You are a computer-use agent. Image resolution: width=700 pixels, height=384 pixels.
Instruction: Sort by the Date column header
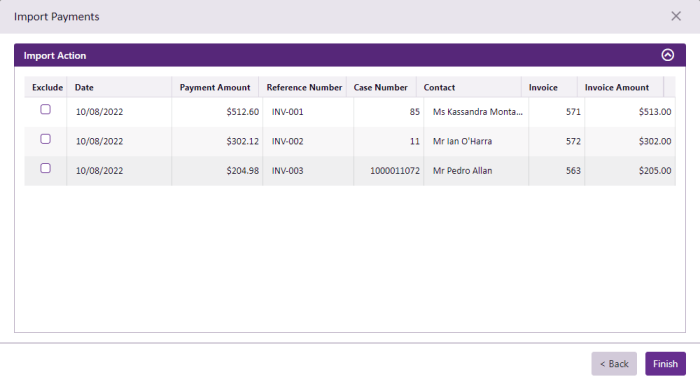[x=119, y=87]
